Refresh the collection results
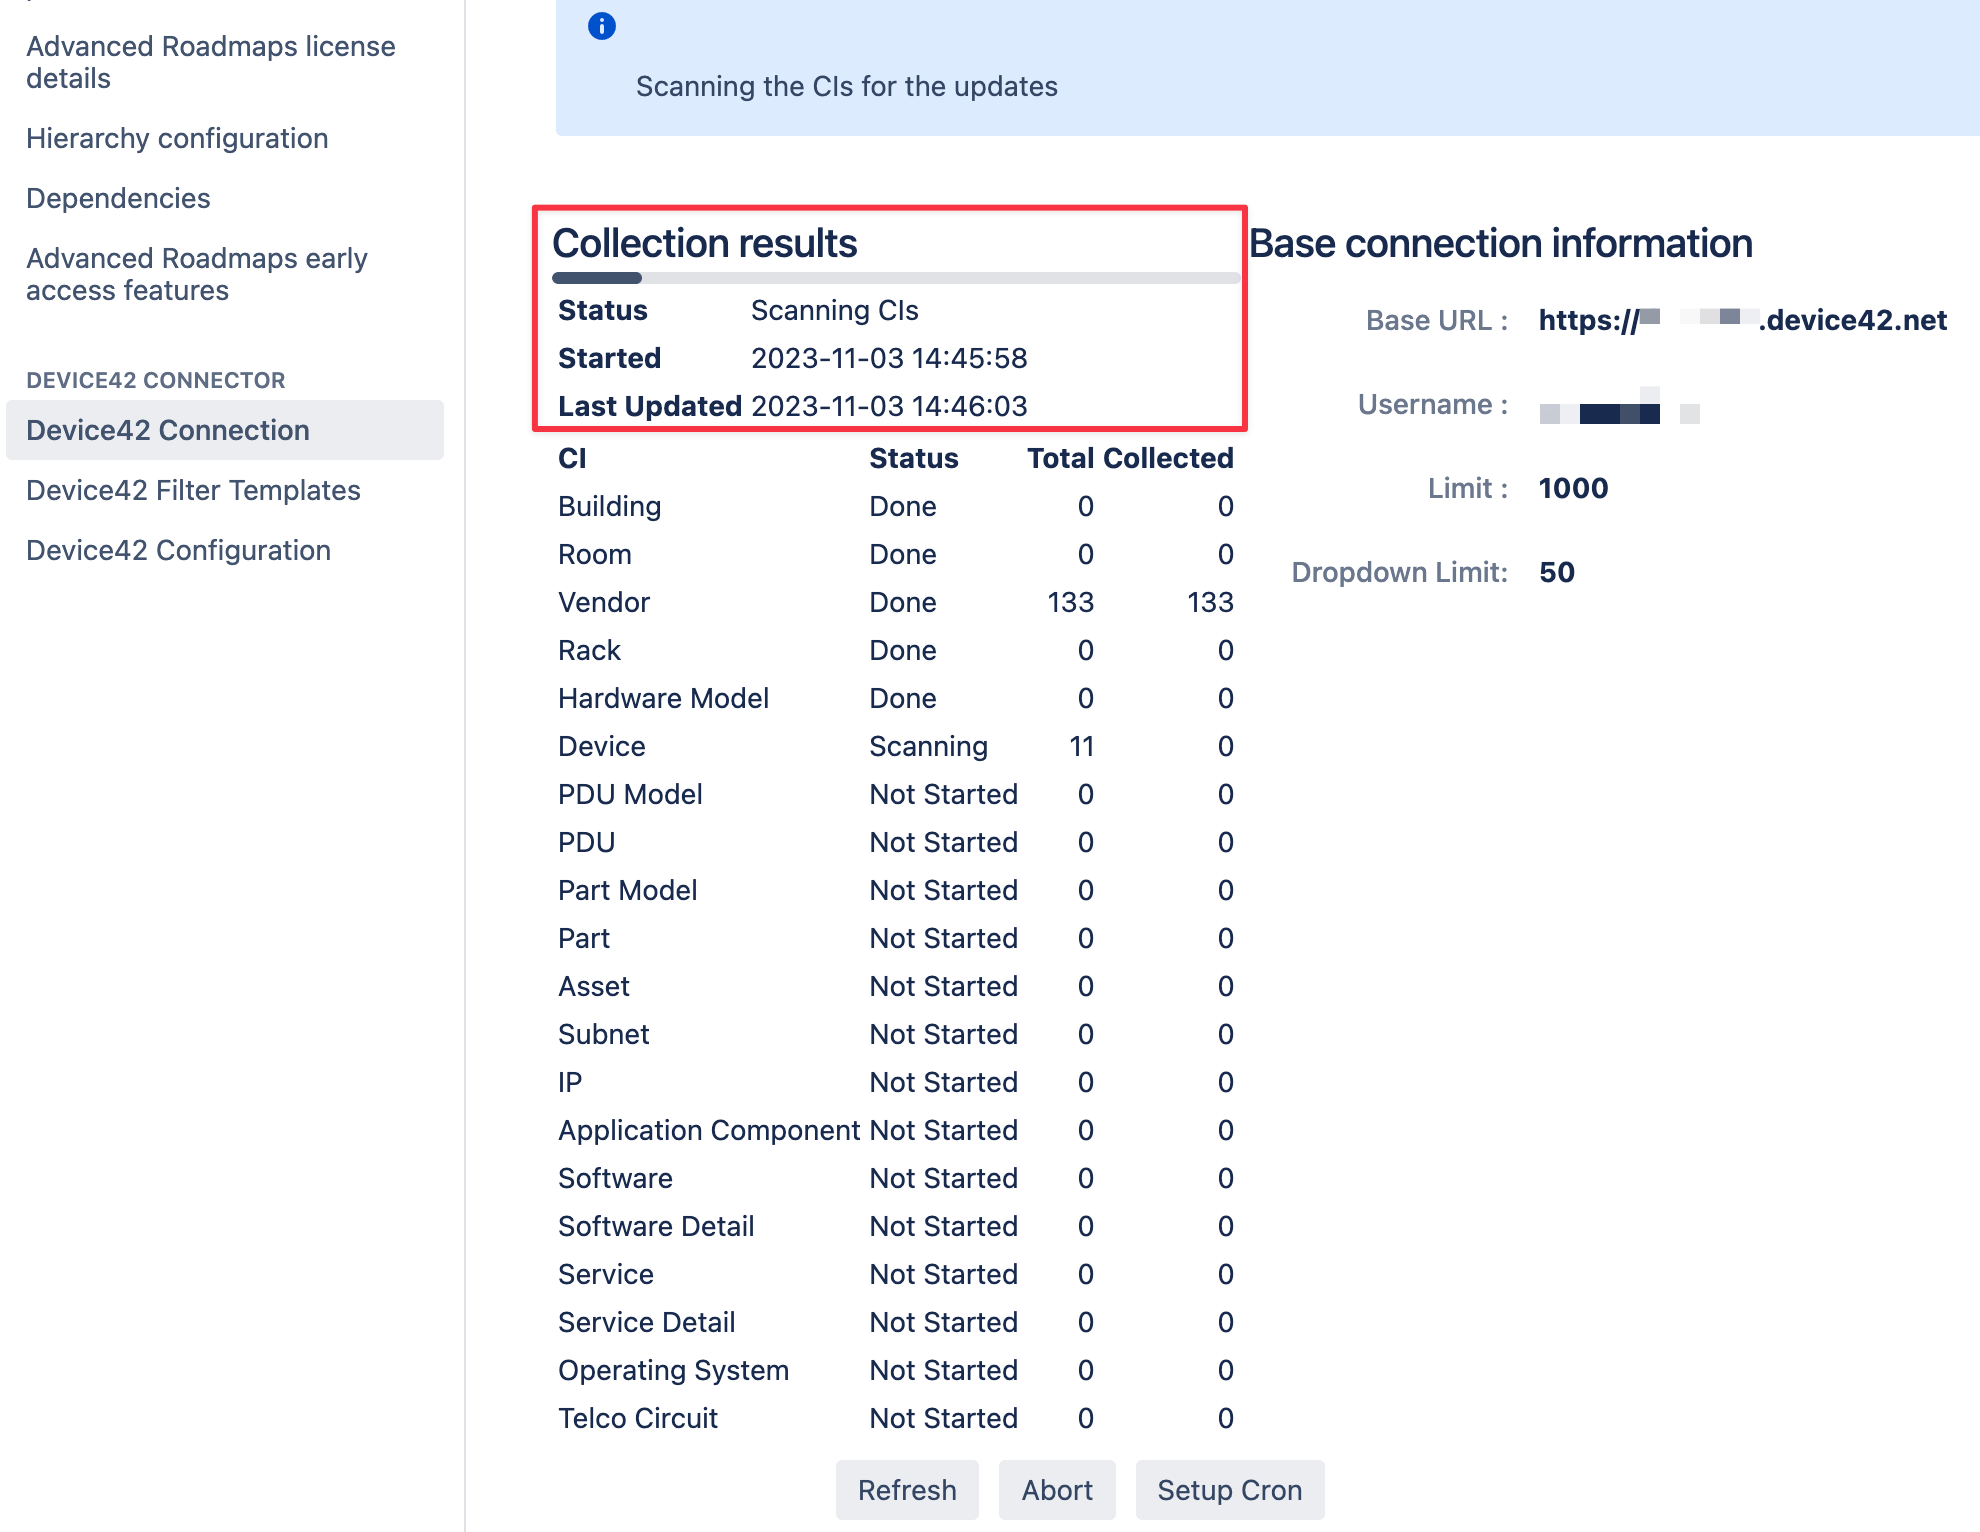This screenshot has height=1532, width=1980. pyautogui.click(x=906, y=1490)
